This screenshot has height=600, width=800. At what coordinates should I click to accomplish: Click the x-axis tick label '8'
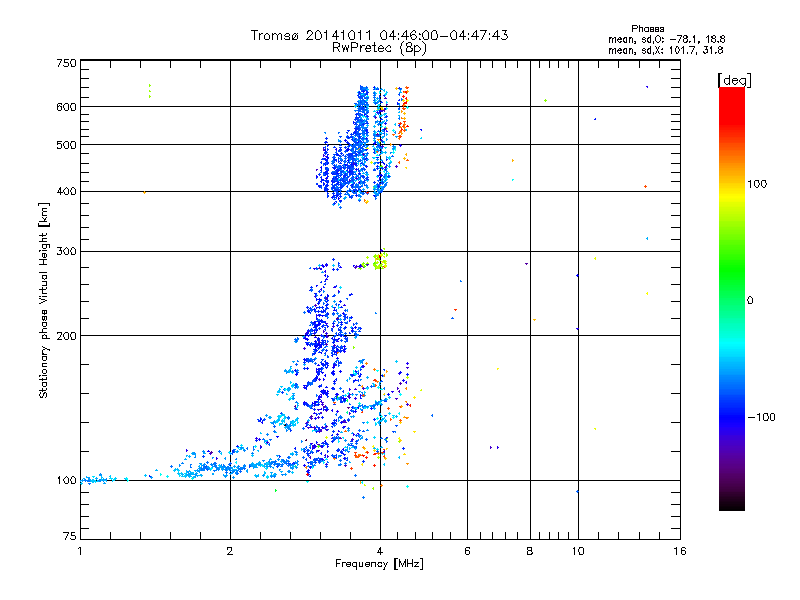(x=530, y=551)
